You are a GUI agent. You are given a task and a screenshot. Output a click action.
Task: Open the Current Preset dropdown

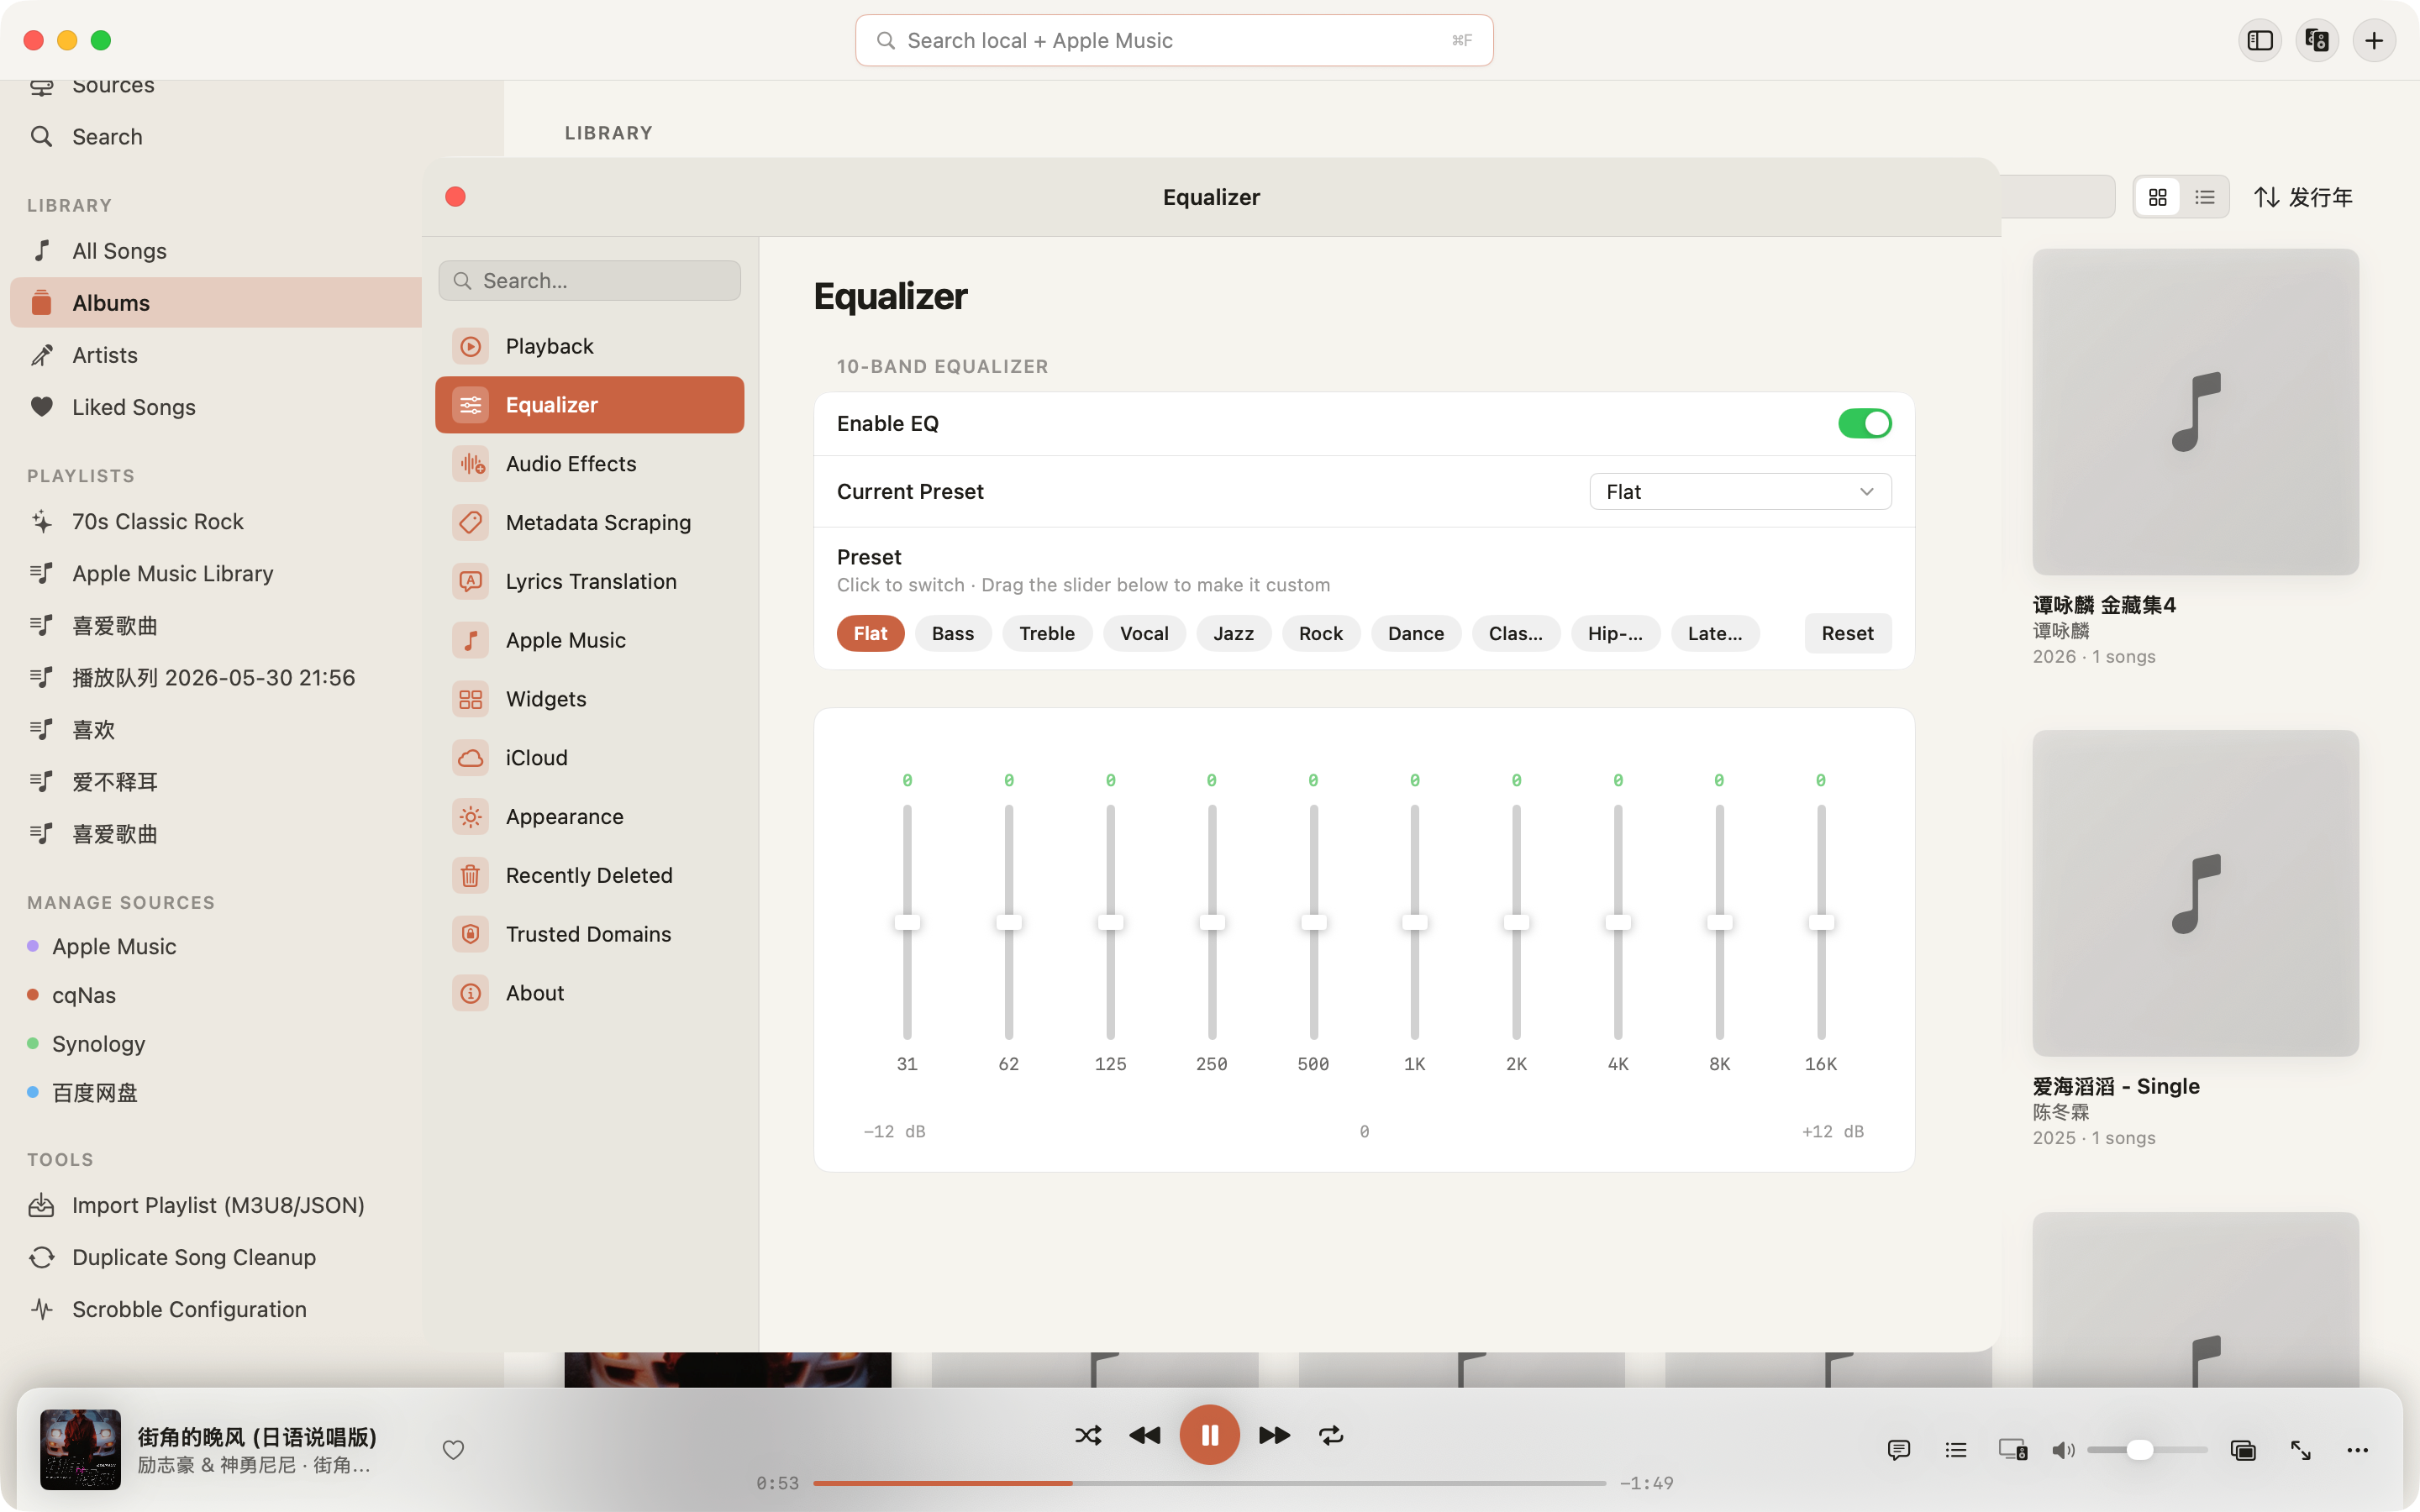pyautogui.click(x=1740, y=491)
